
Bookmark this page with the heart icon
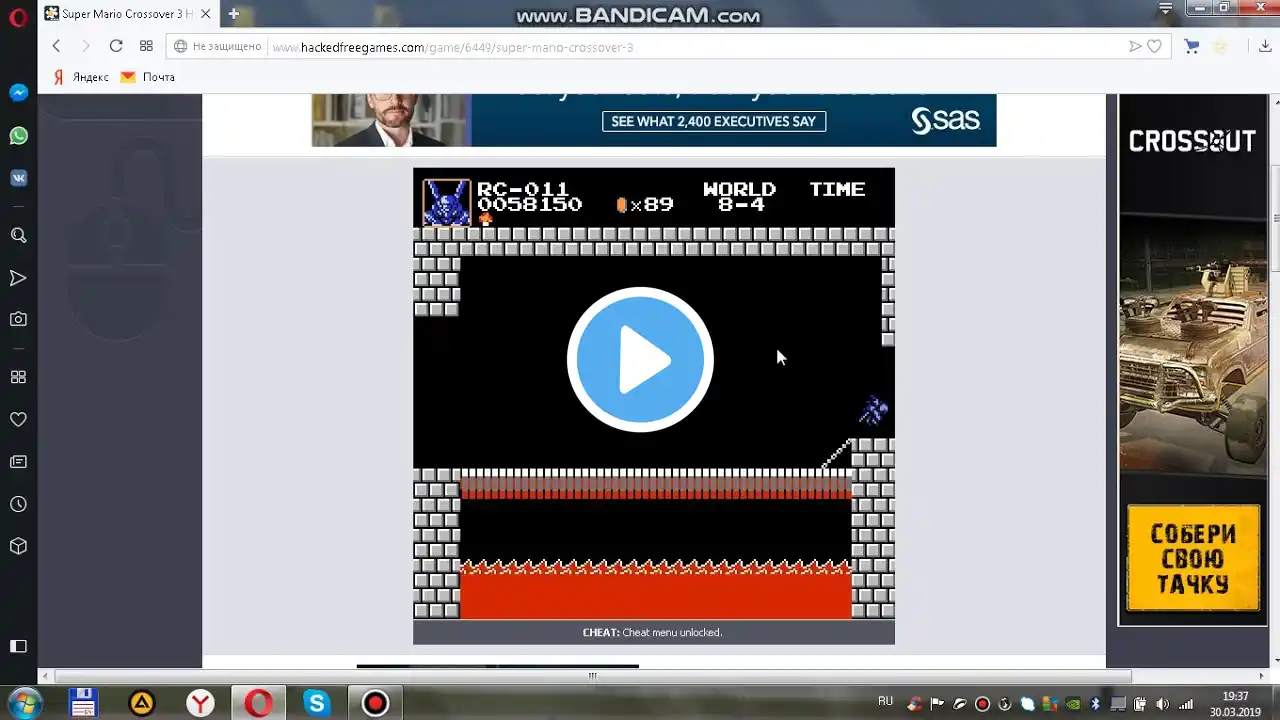click(x=1154, y=46)
